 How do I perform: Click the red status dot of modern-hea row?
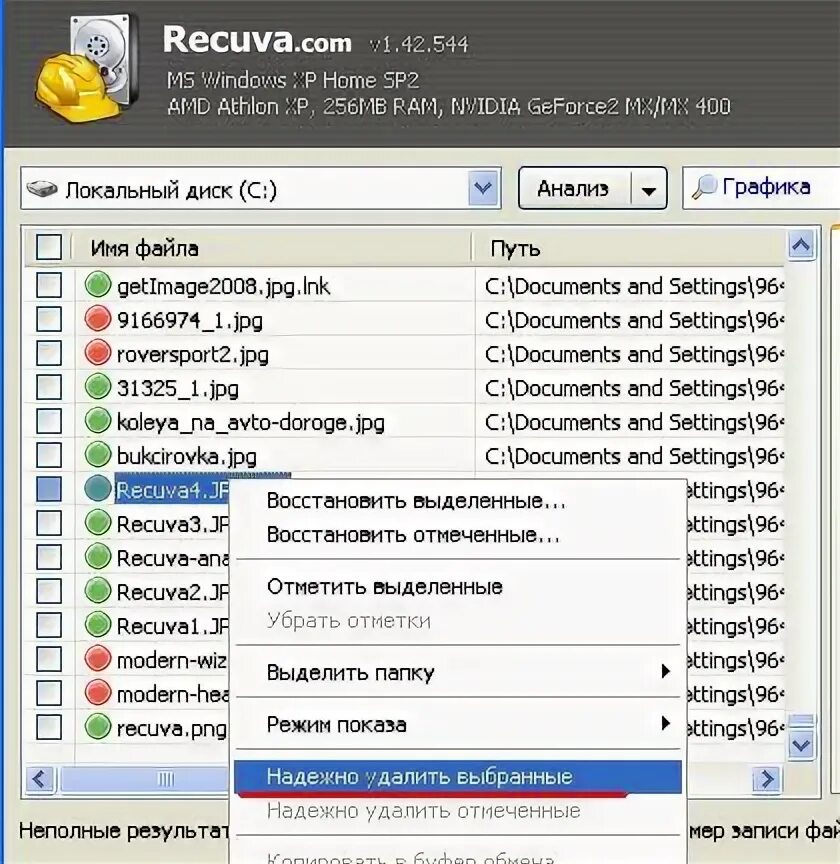coord(98,693)
